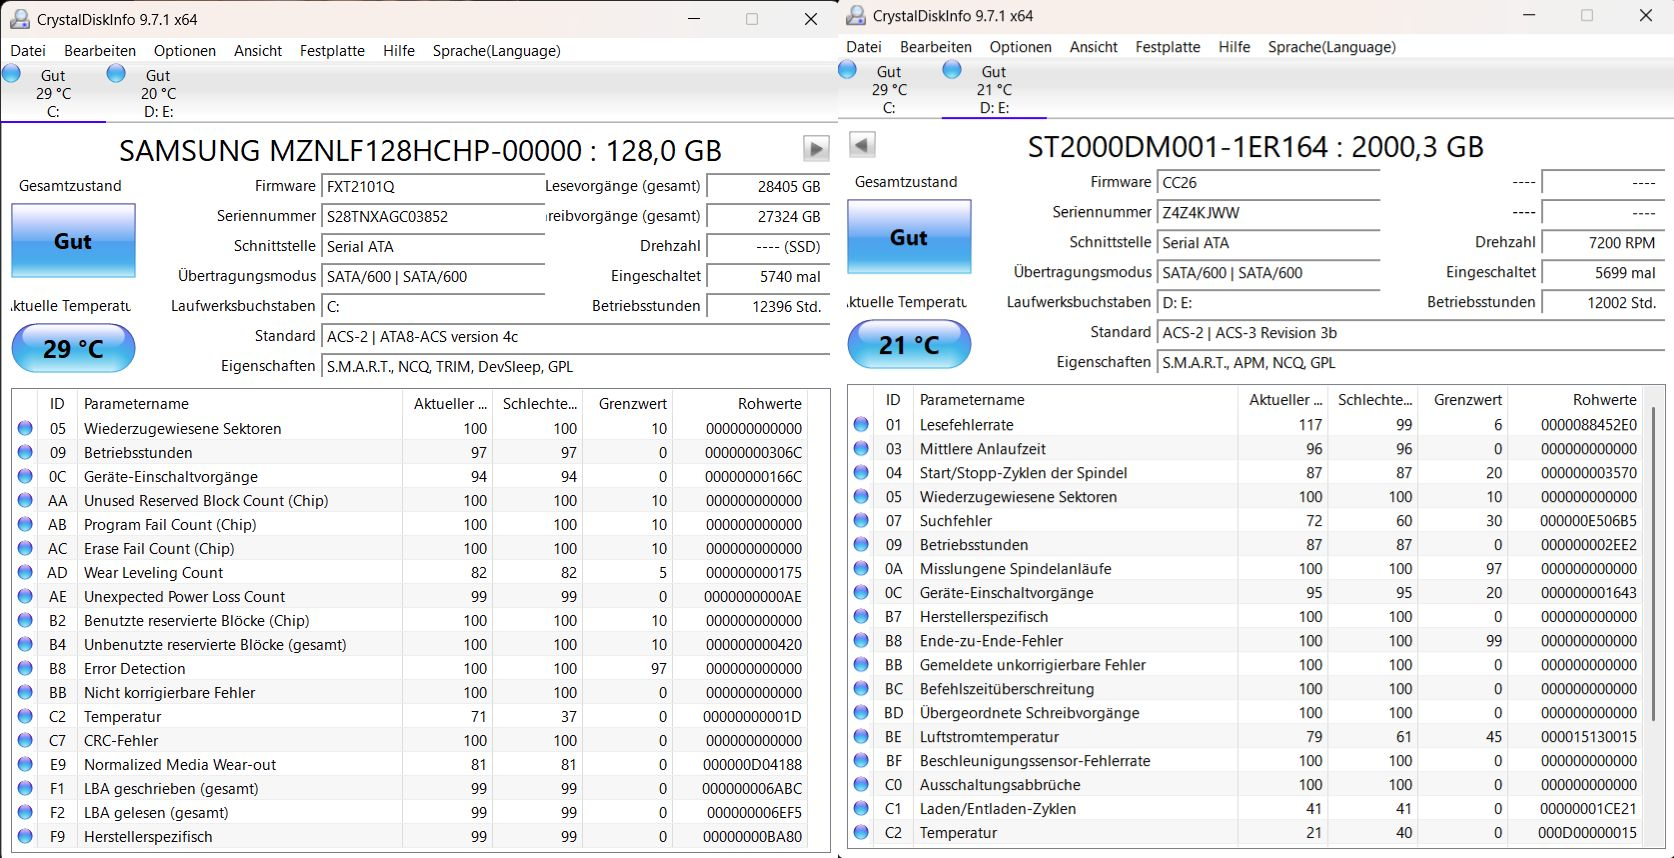Image resolution: width=1674 pixels, height=858 pixels.
Task: Select C: disk tab in left window
Action: (53, 93)
